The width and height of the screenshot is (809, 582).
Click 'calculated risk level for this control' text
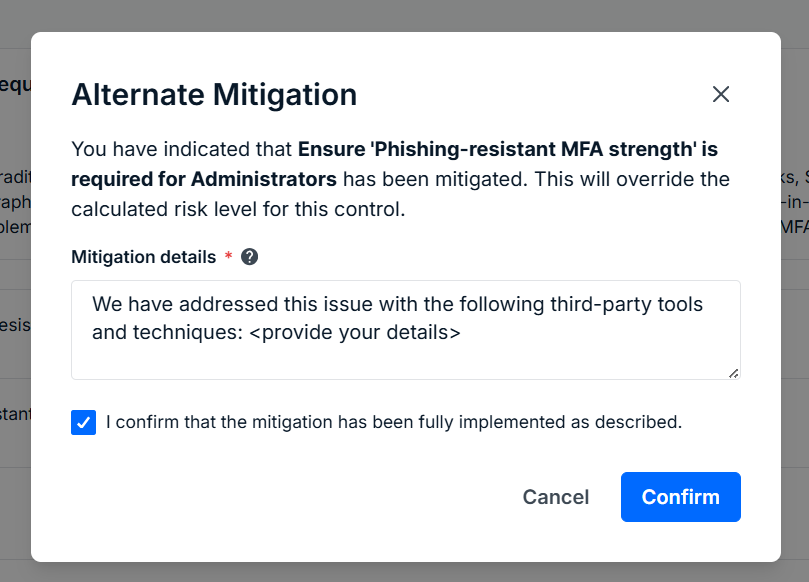[238, 209]
